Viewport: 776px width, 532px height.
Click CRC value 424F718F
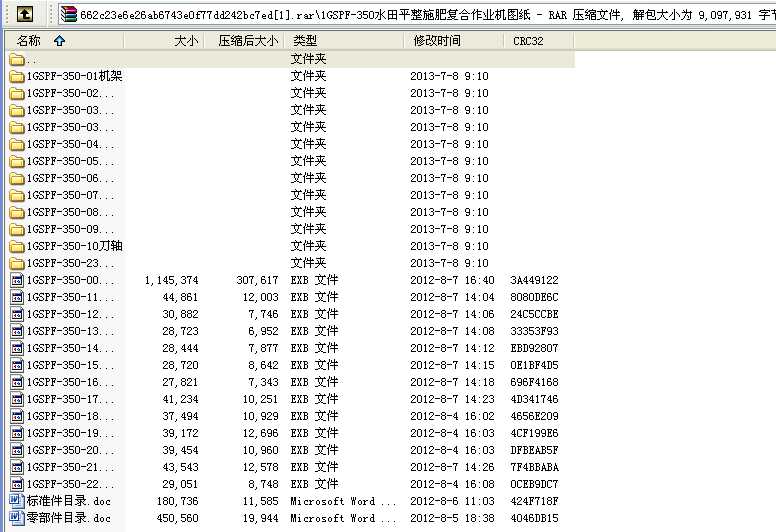pos(534,501)
